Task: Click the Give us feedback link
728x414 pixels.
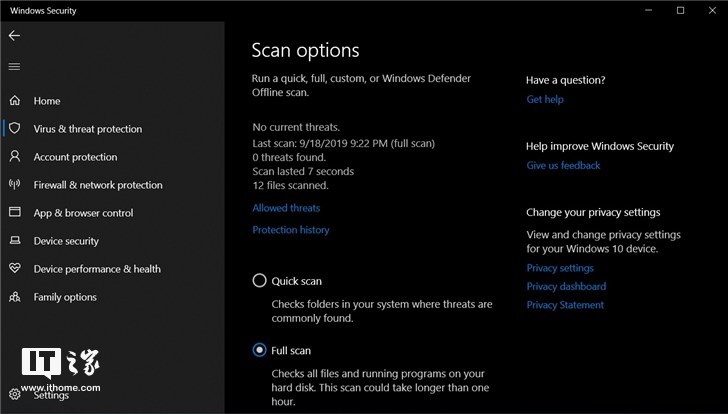Action: pyautogui.click(x=563, y=165)
